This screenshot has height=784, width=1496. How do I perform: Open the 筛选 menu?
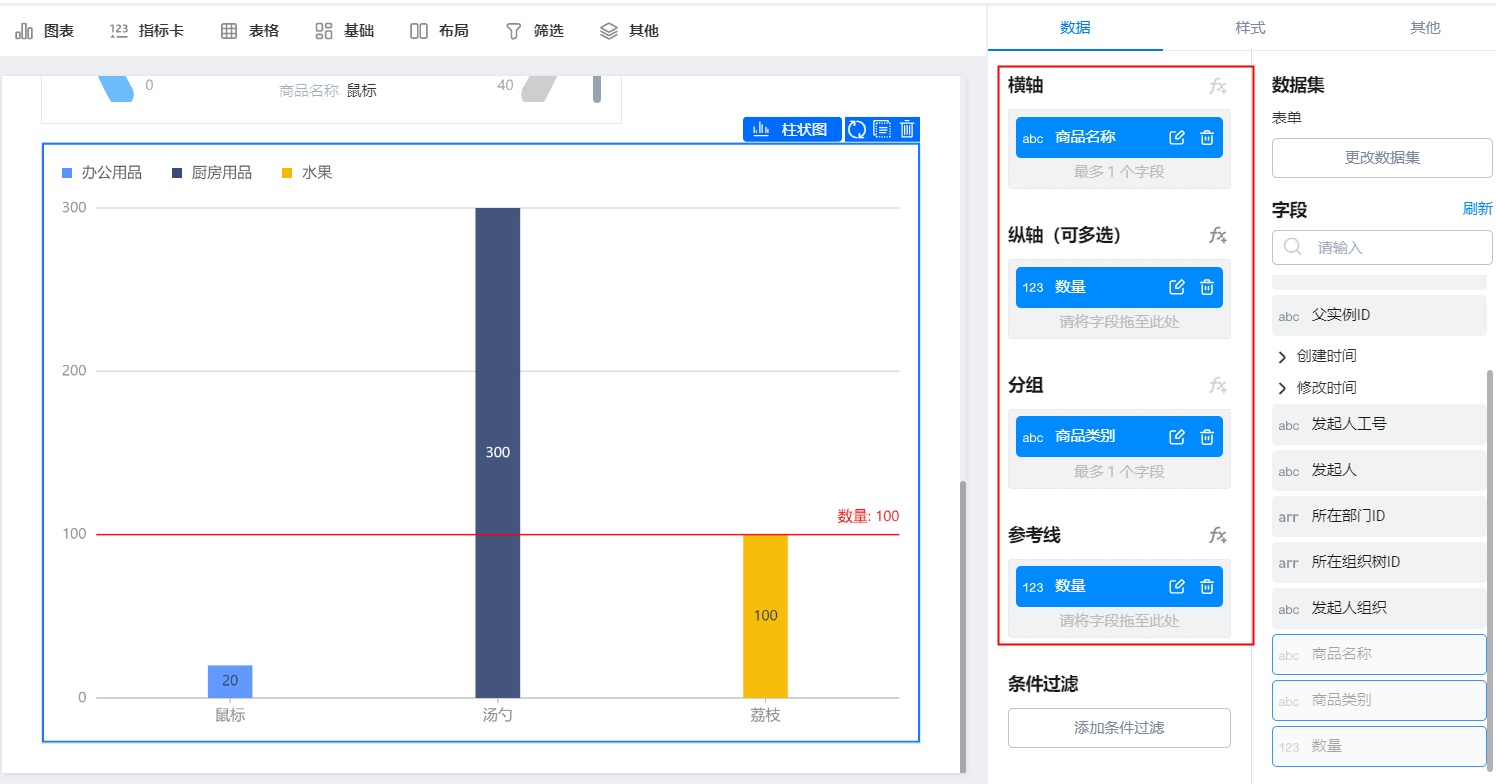tap(534, 31)
